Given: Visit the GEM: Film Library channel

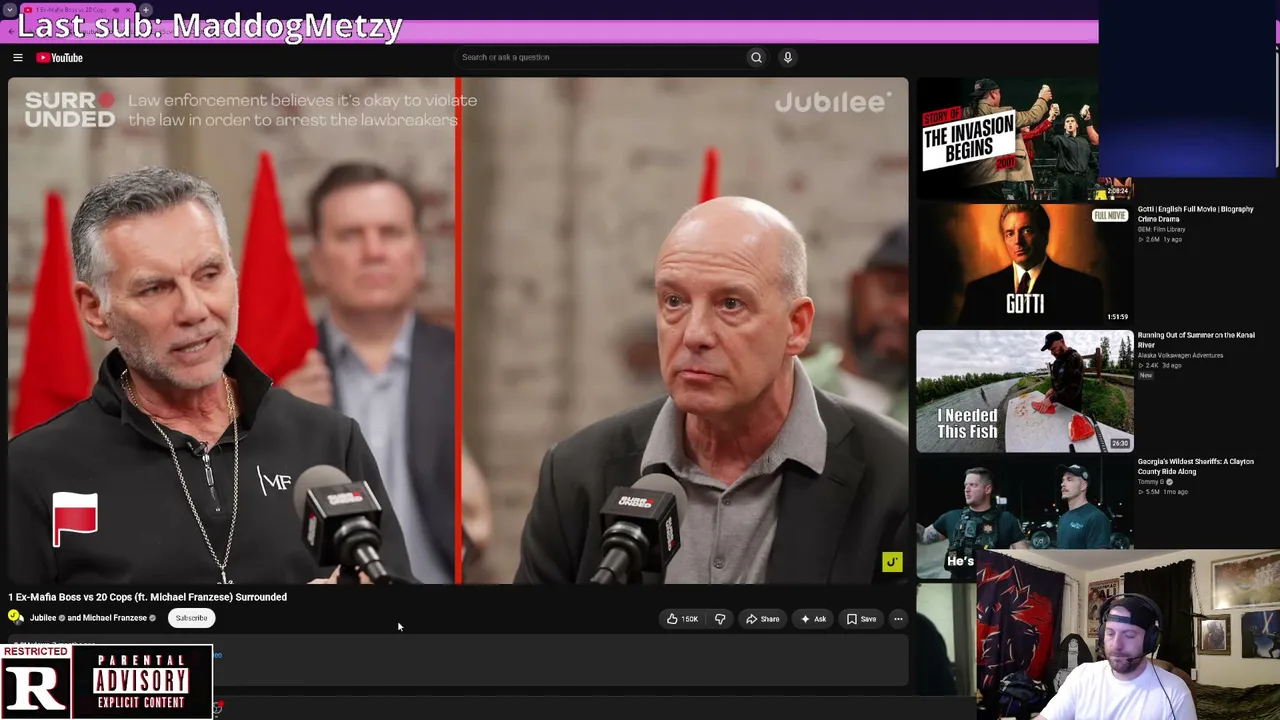Looking at the screenshot, I should click(1161, 230).
